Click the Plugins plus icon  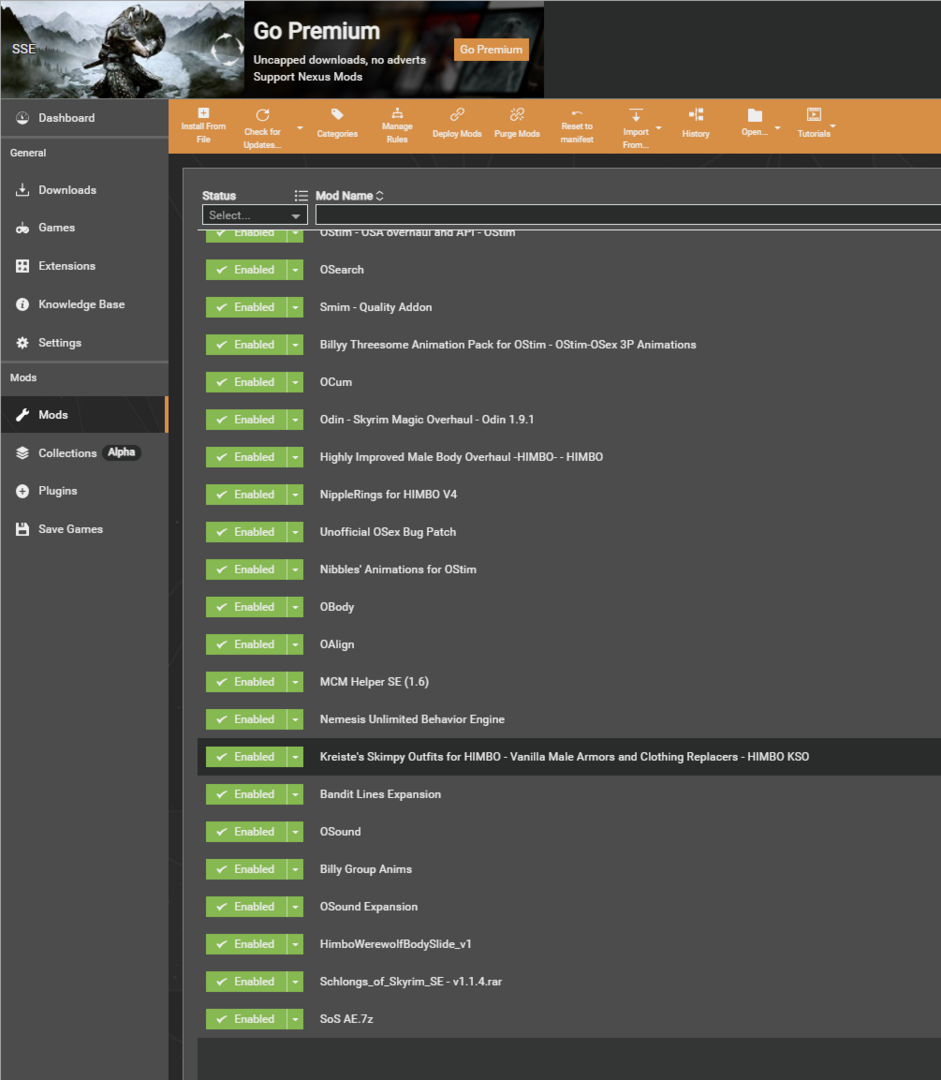(x=23, y=491)
